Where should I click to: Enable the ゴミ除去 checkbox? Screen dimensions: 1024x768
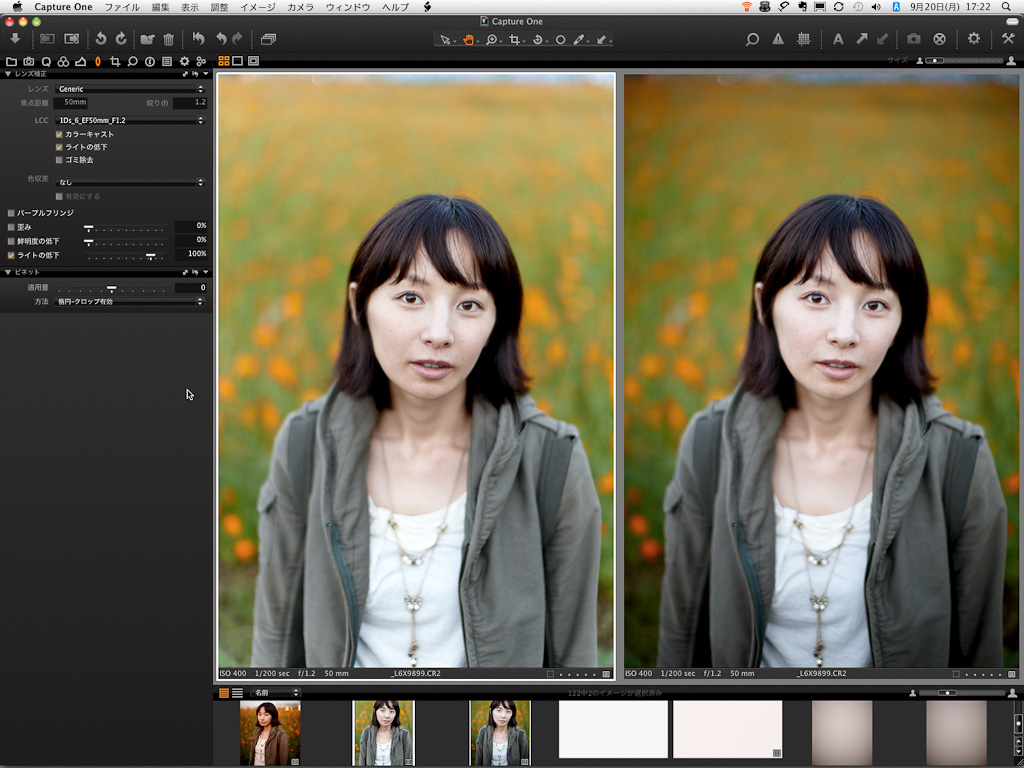click(x=59, y=160)
